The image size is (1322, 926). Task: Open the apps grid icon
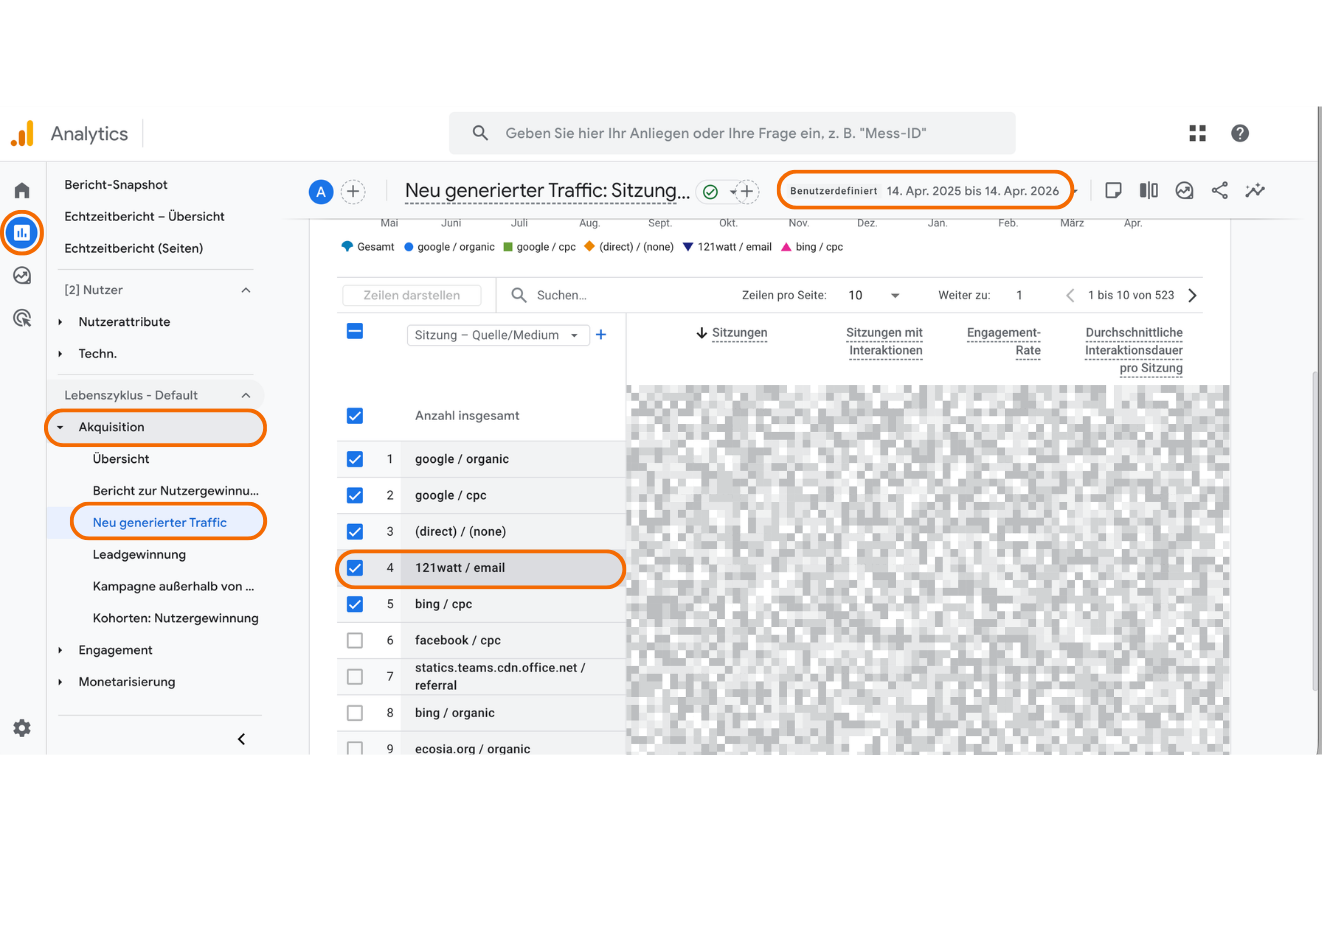click(x=1197, y=133)
